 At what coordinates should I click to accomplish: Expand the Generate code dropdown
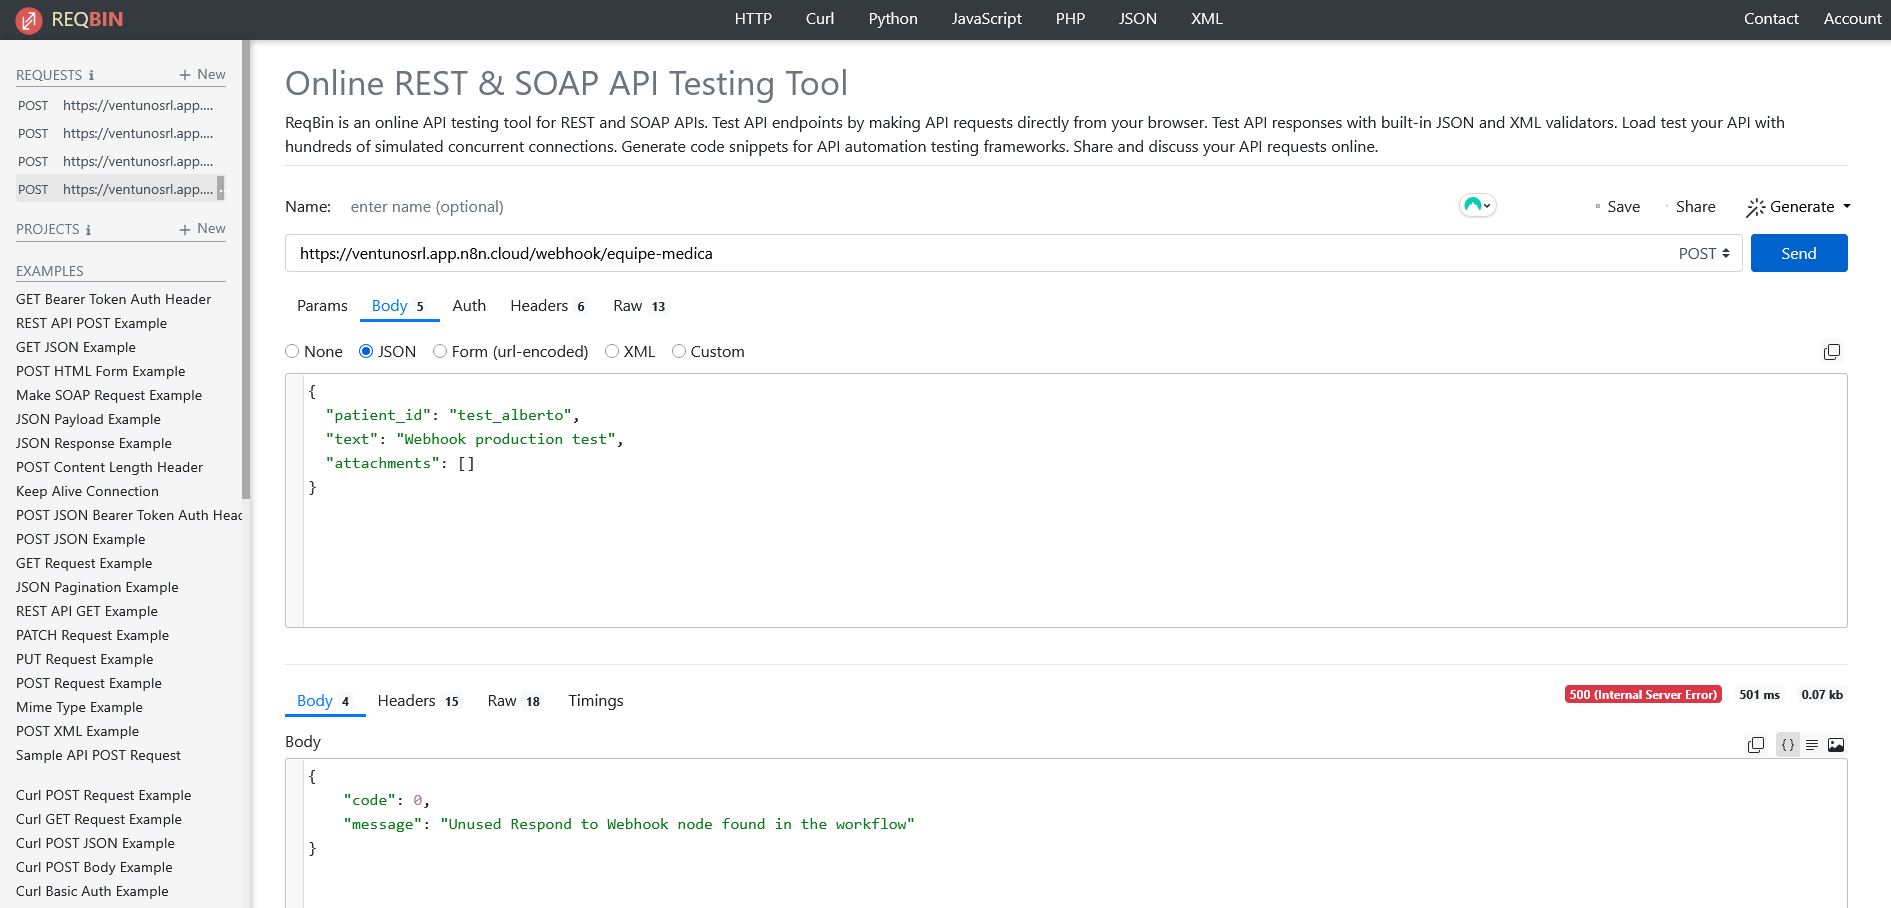[x=1798, y=207]
